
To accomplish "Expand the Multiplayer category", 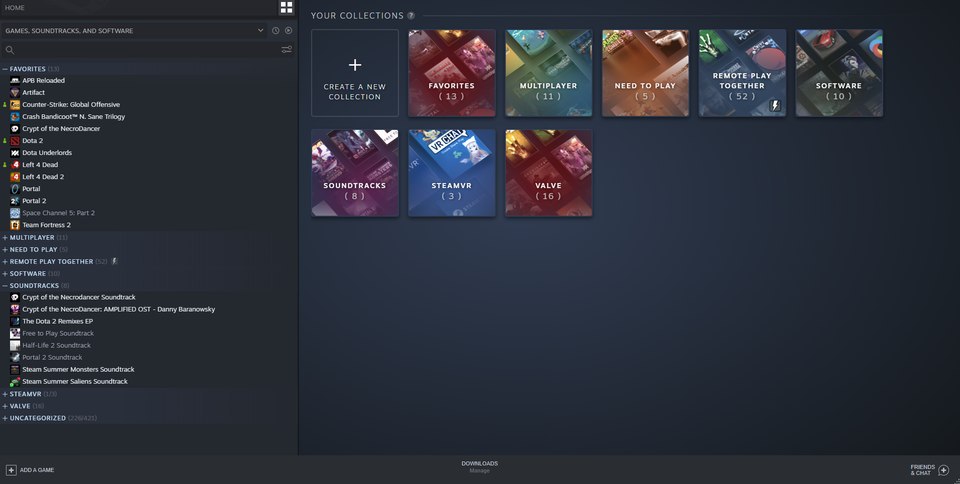I will click(5, 237).
